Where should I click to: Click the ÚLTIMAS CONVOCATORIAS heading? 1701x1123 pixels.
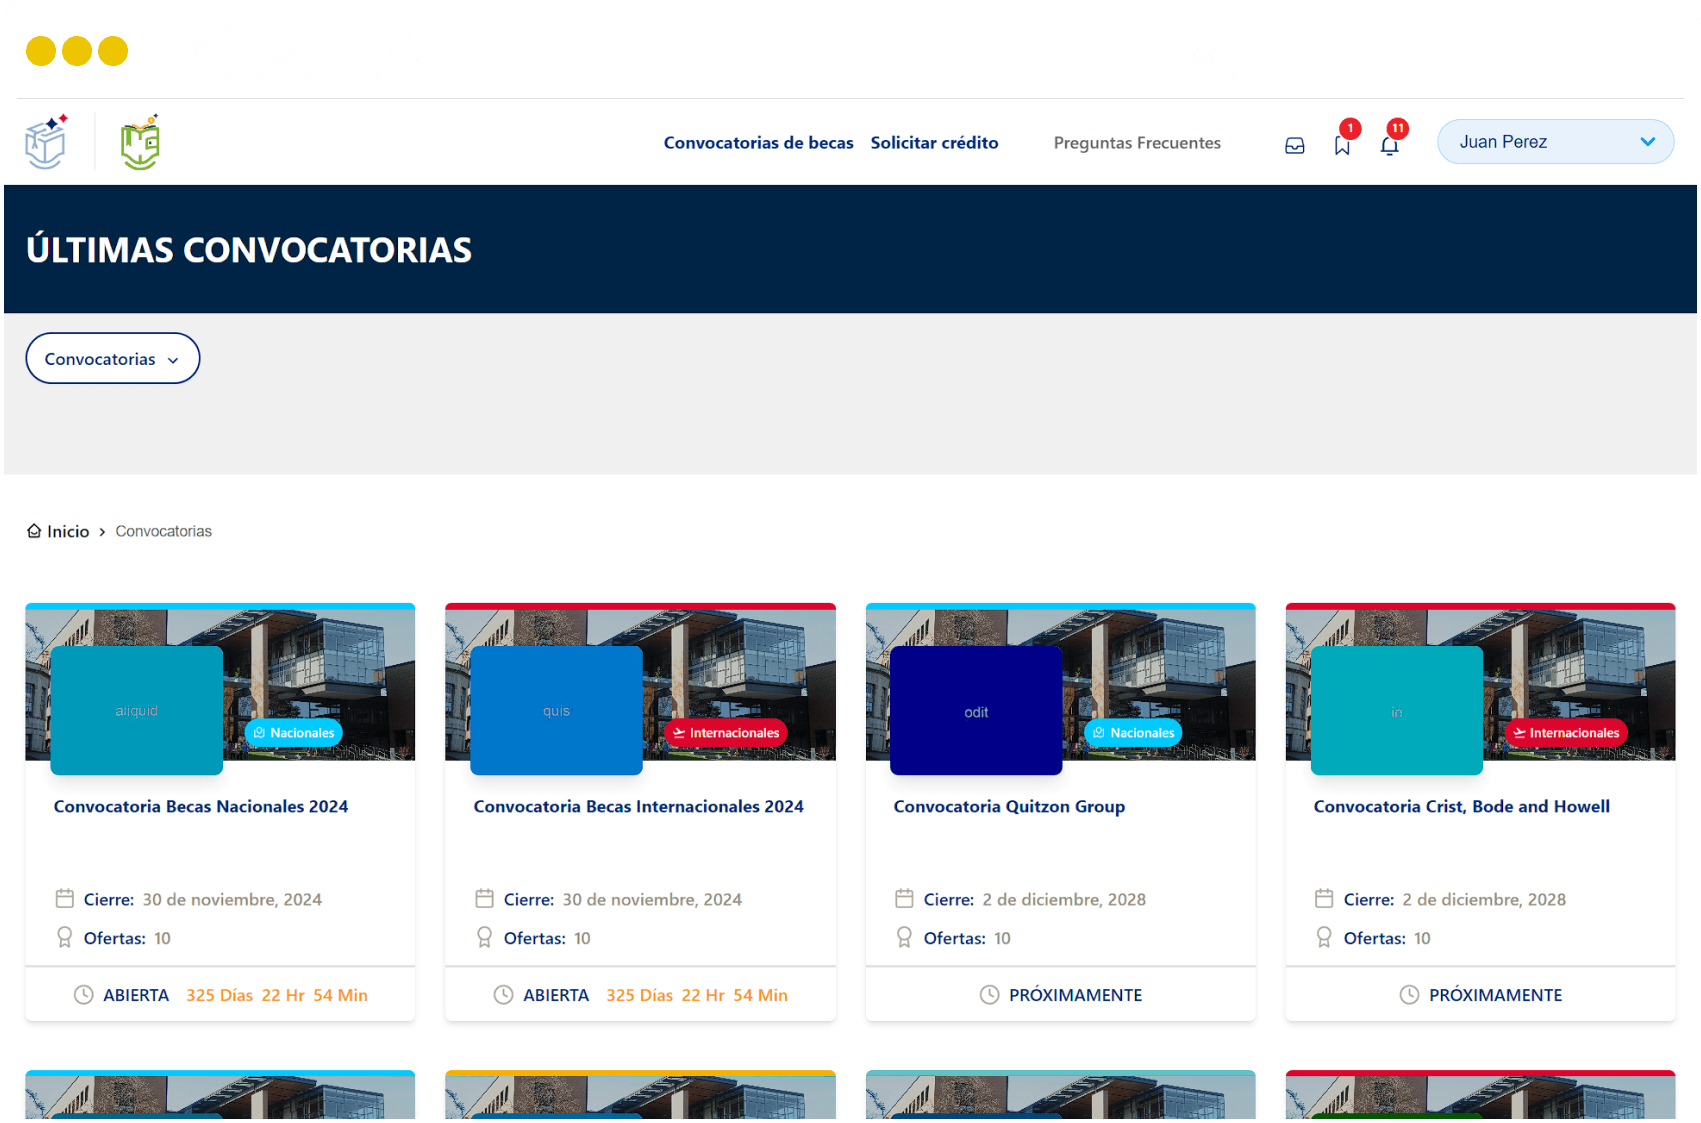tap(249, 250)
